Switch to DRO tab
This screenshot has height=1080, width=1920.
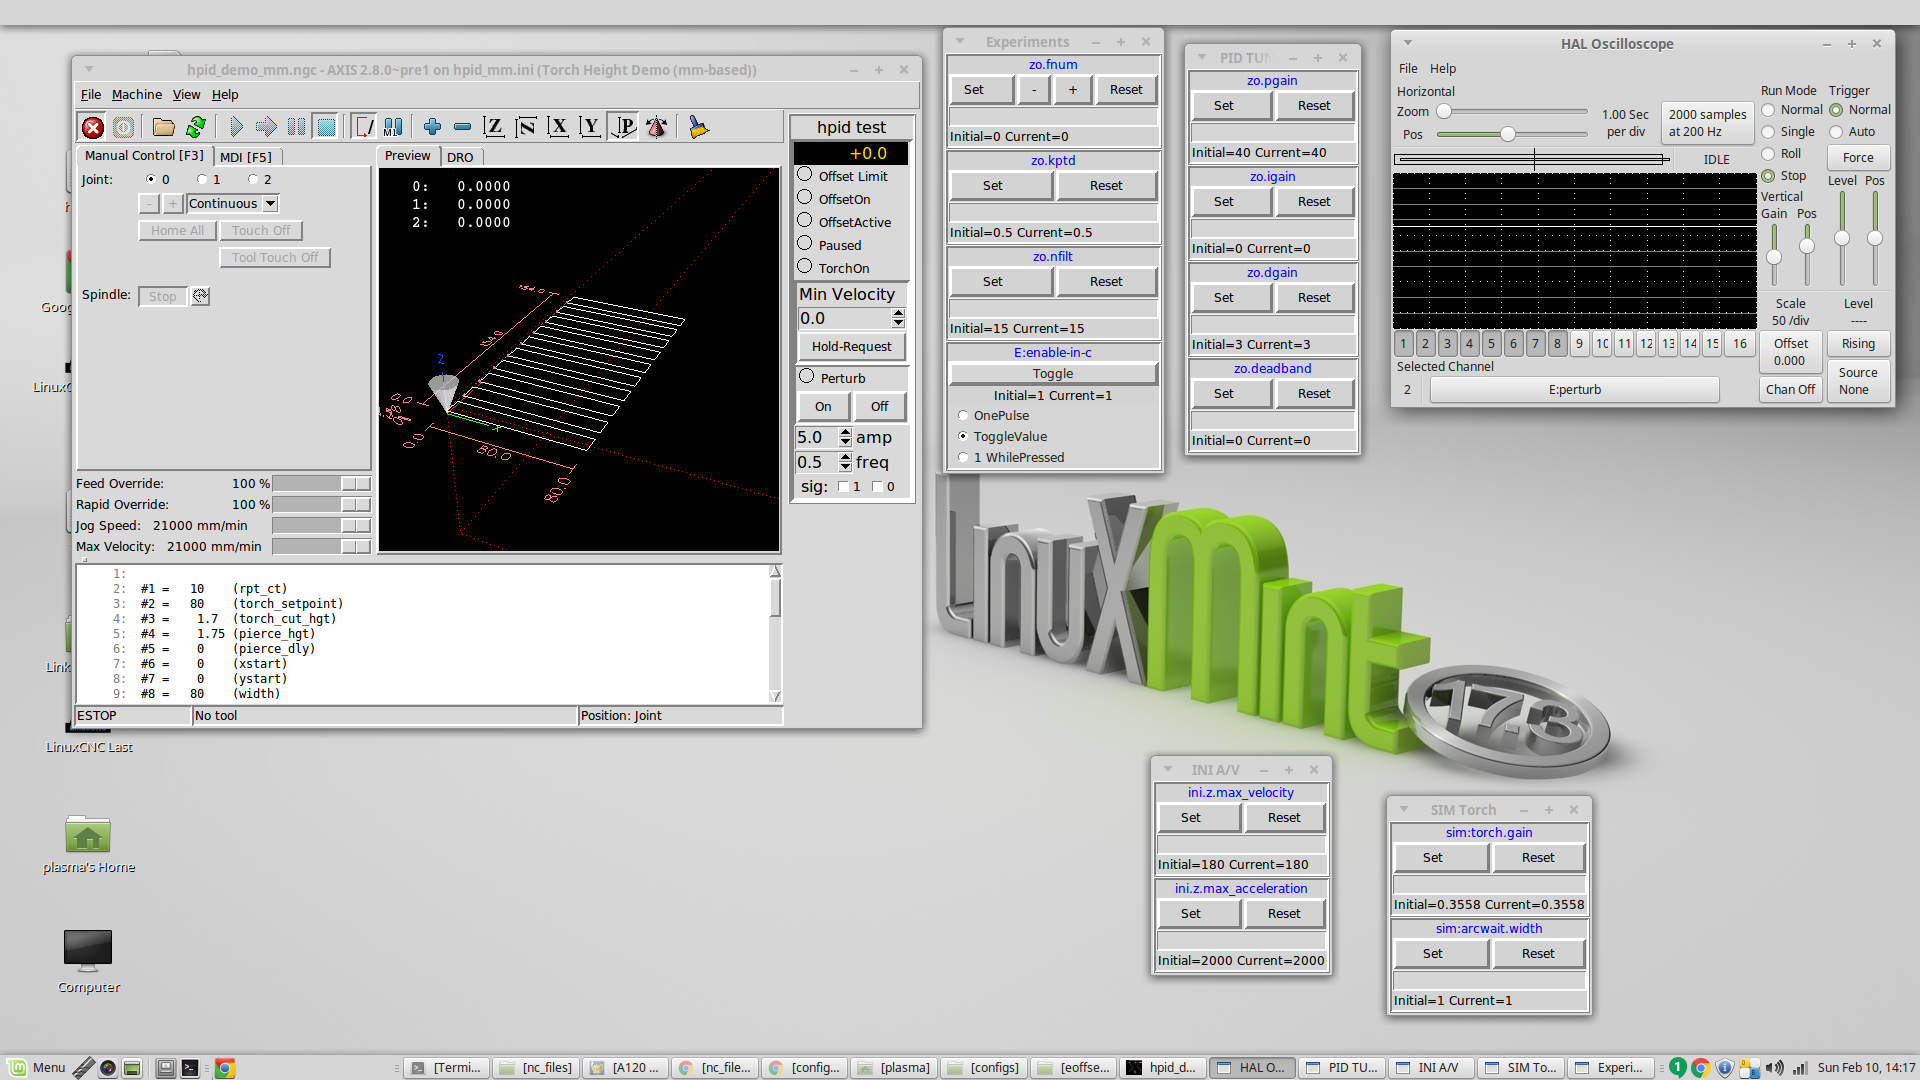coord(460,157)
